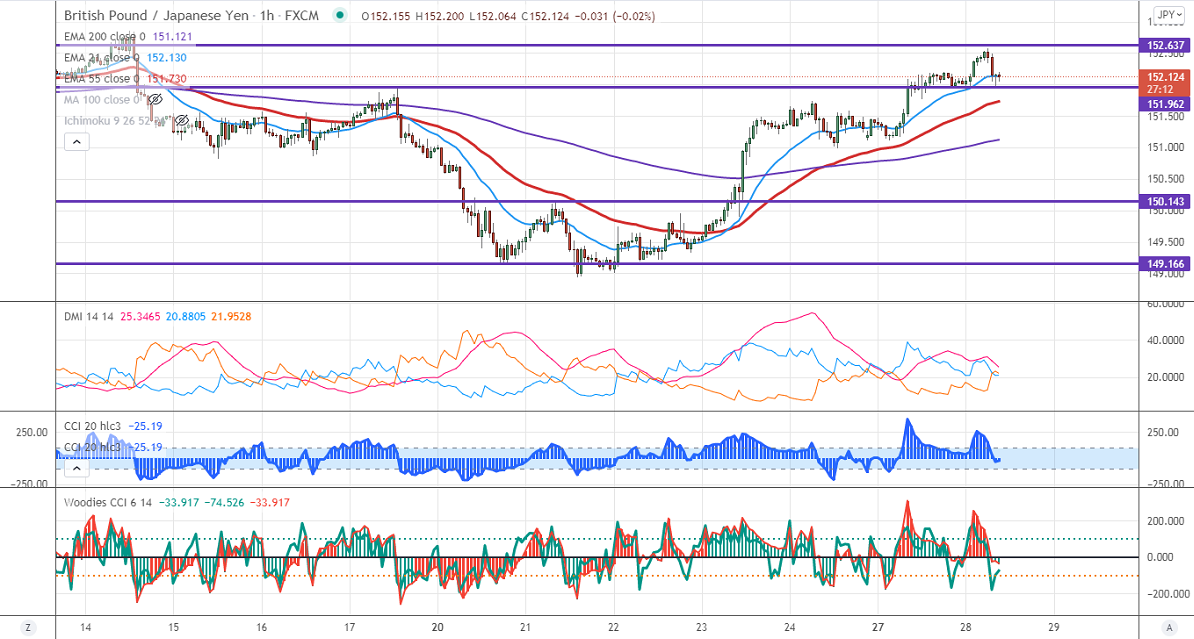
Task: Click date 20 on the time axis
Action: point(438,627)
